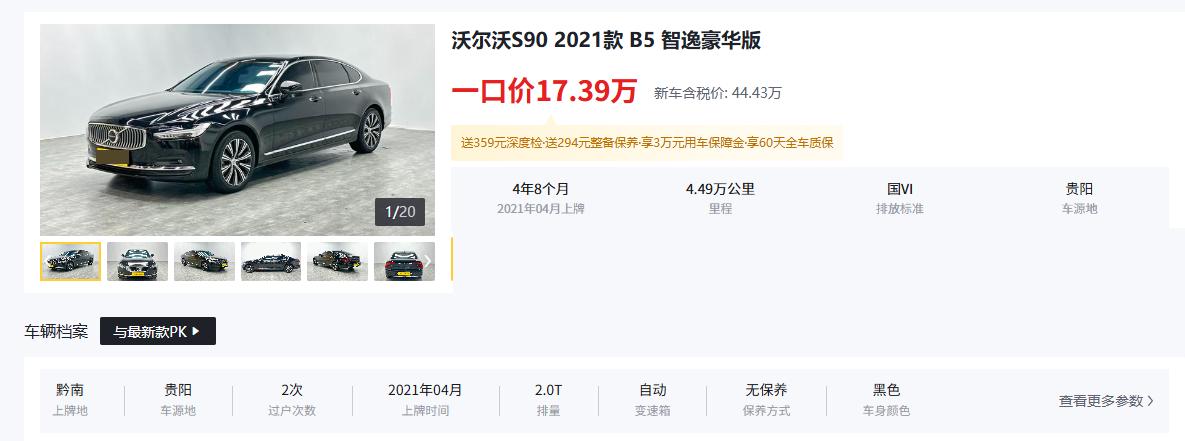This screenshot has height=441, width=1185.
Task: Click the 1/20 image counter badge
Action: tap(400, 212)
